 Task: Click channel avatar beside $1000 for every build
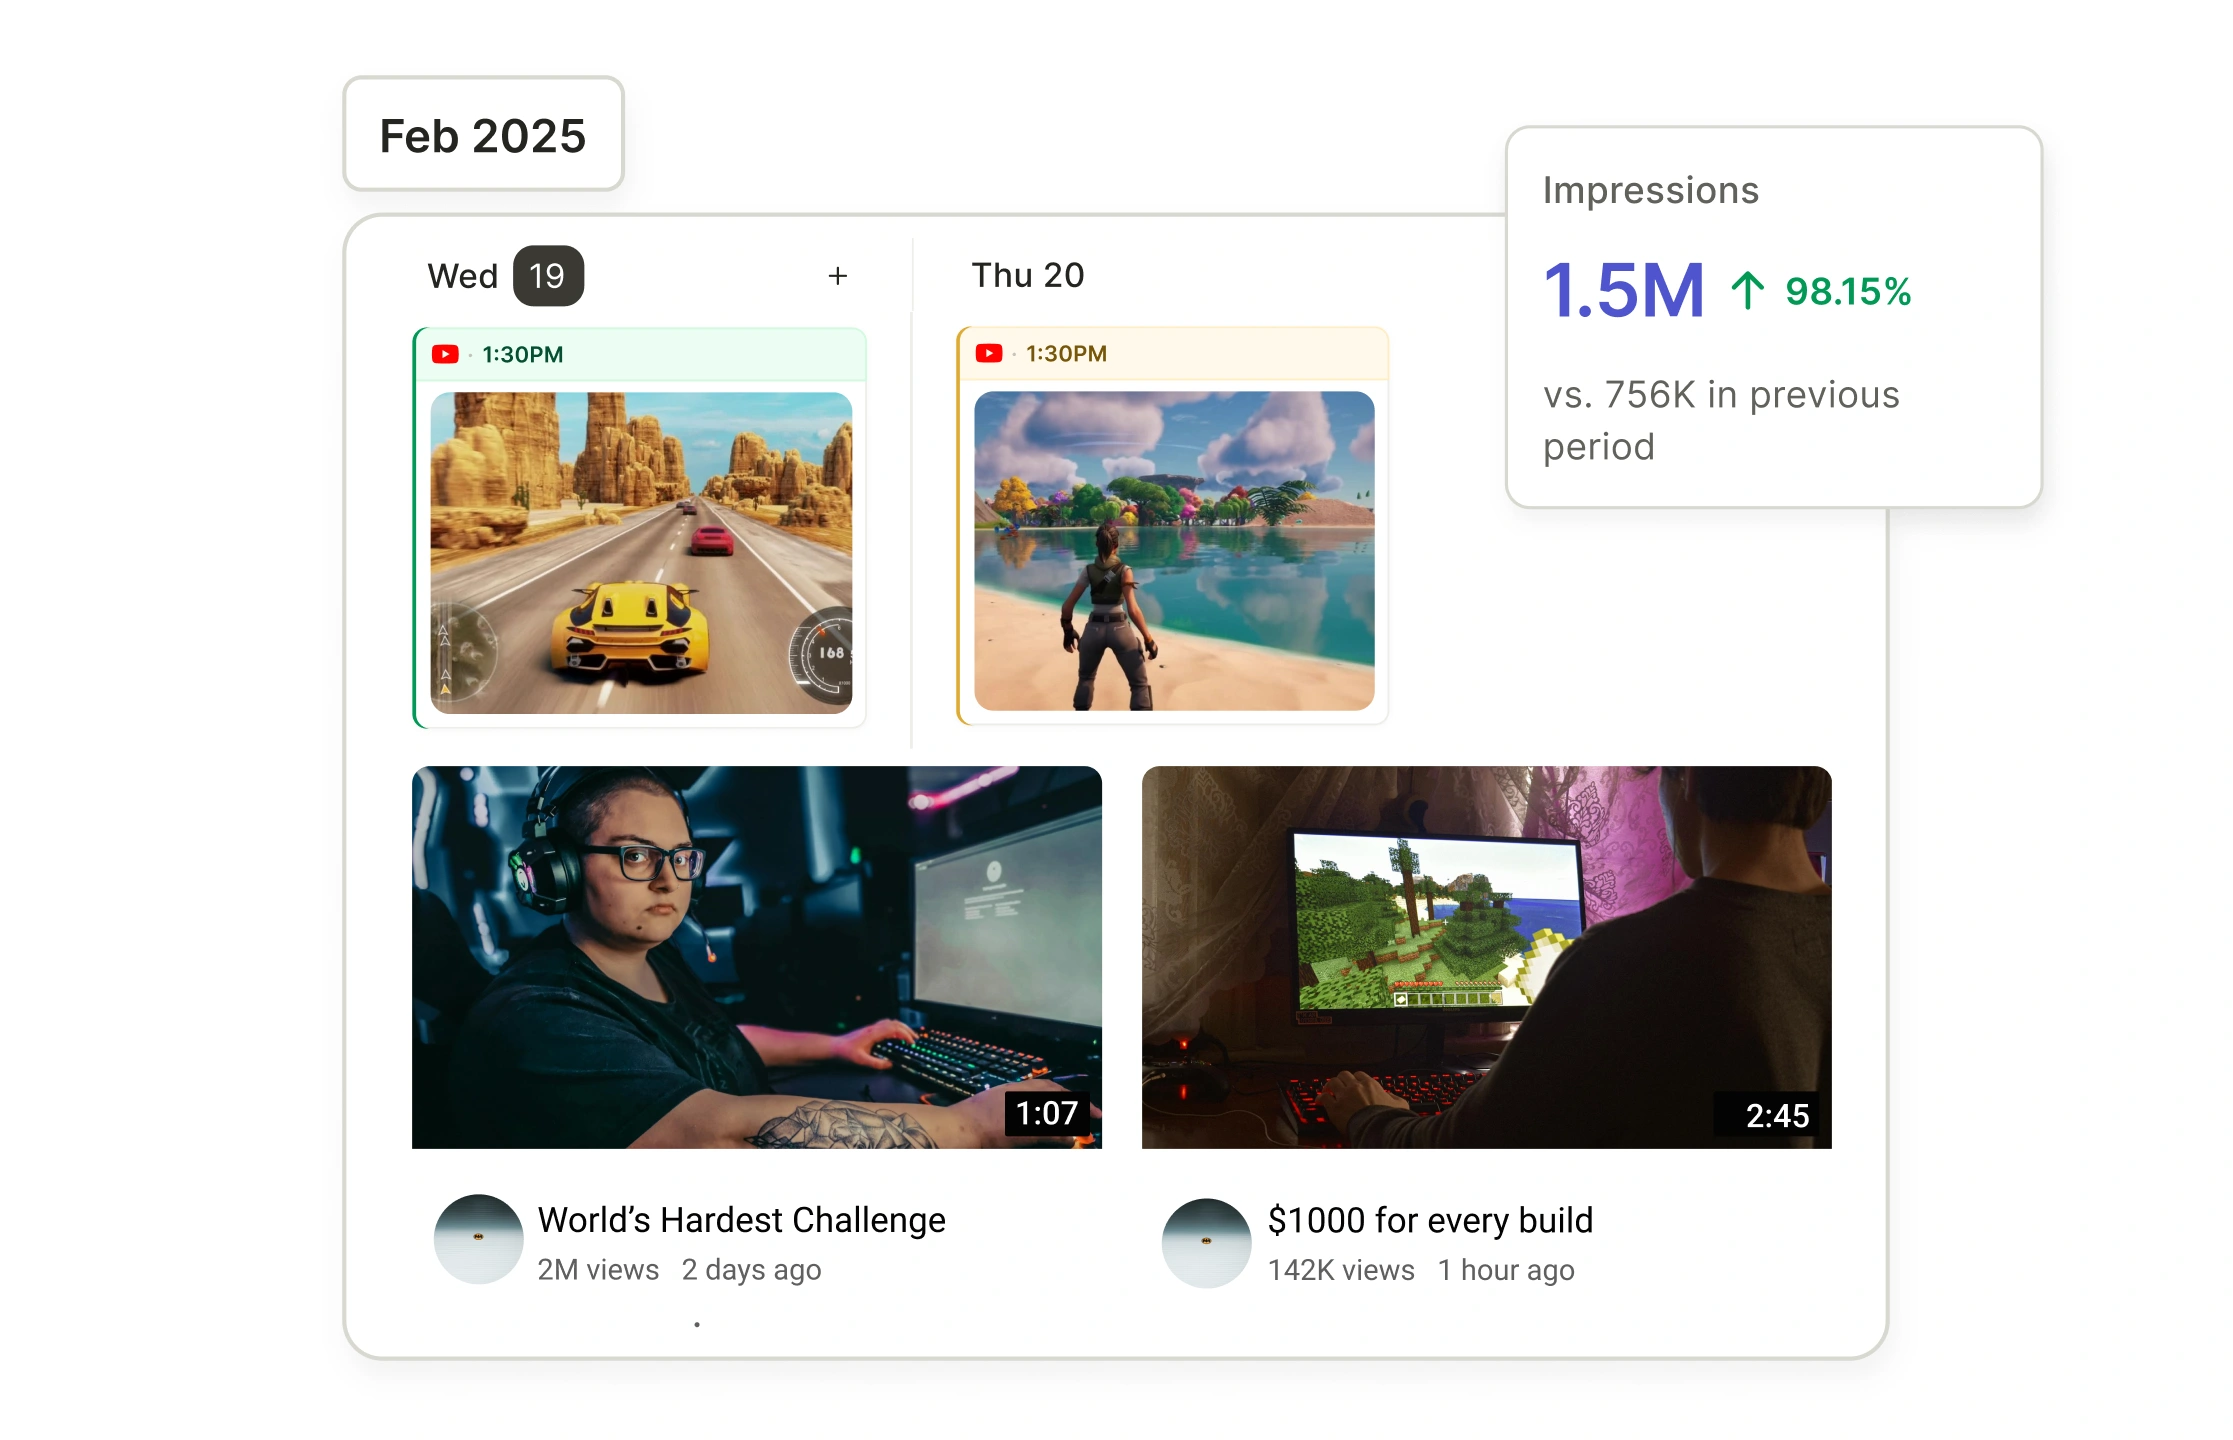click(x=1206, y=1242)
